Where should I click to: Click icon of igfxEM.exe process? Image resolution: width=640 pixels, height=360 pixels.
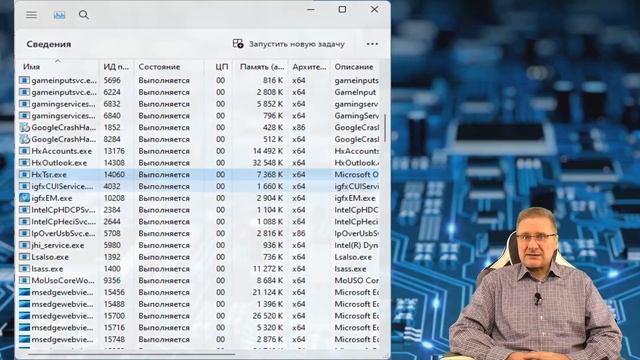tap(24, 198)
